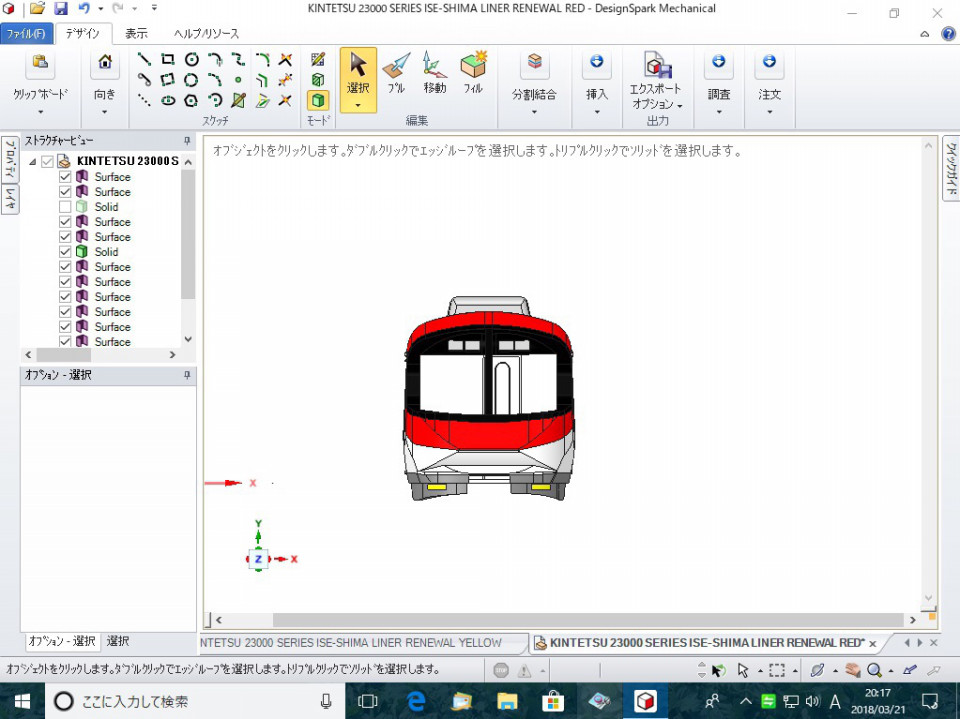The width and height of the screenshot is (960, 719).
Task: Click the Zoom magnifier in status bar
Action: 874,670
